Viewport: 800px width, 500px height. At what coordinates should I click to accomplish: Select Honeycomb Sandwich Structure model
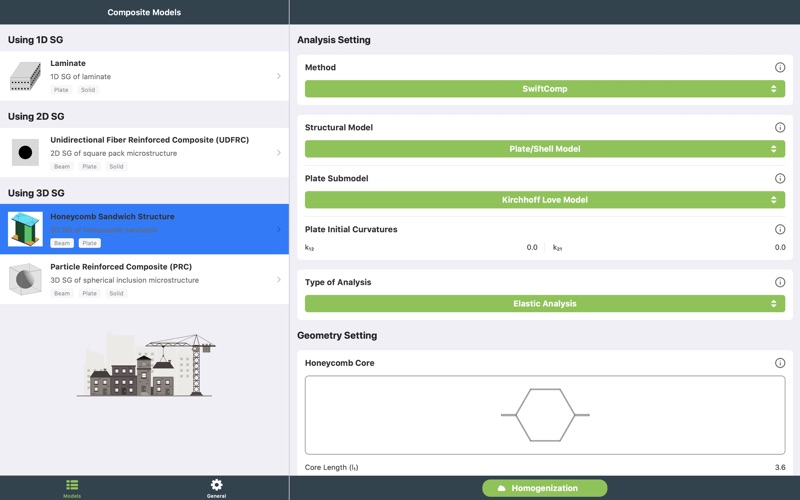coord(144,229)
